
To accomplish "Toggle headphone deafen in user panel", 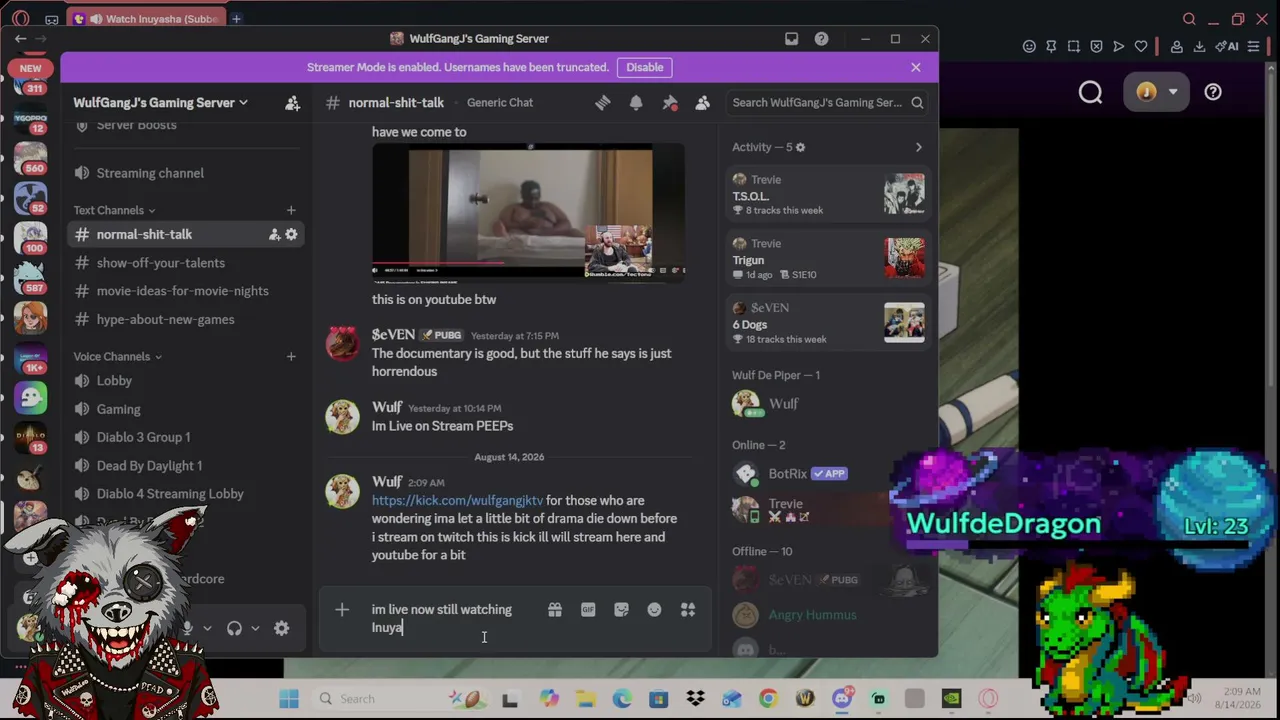I will (234, 628).
